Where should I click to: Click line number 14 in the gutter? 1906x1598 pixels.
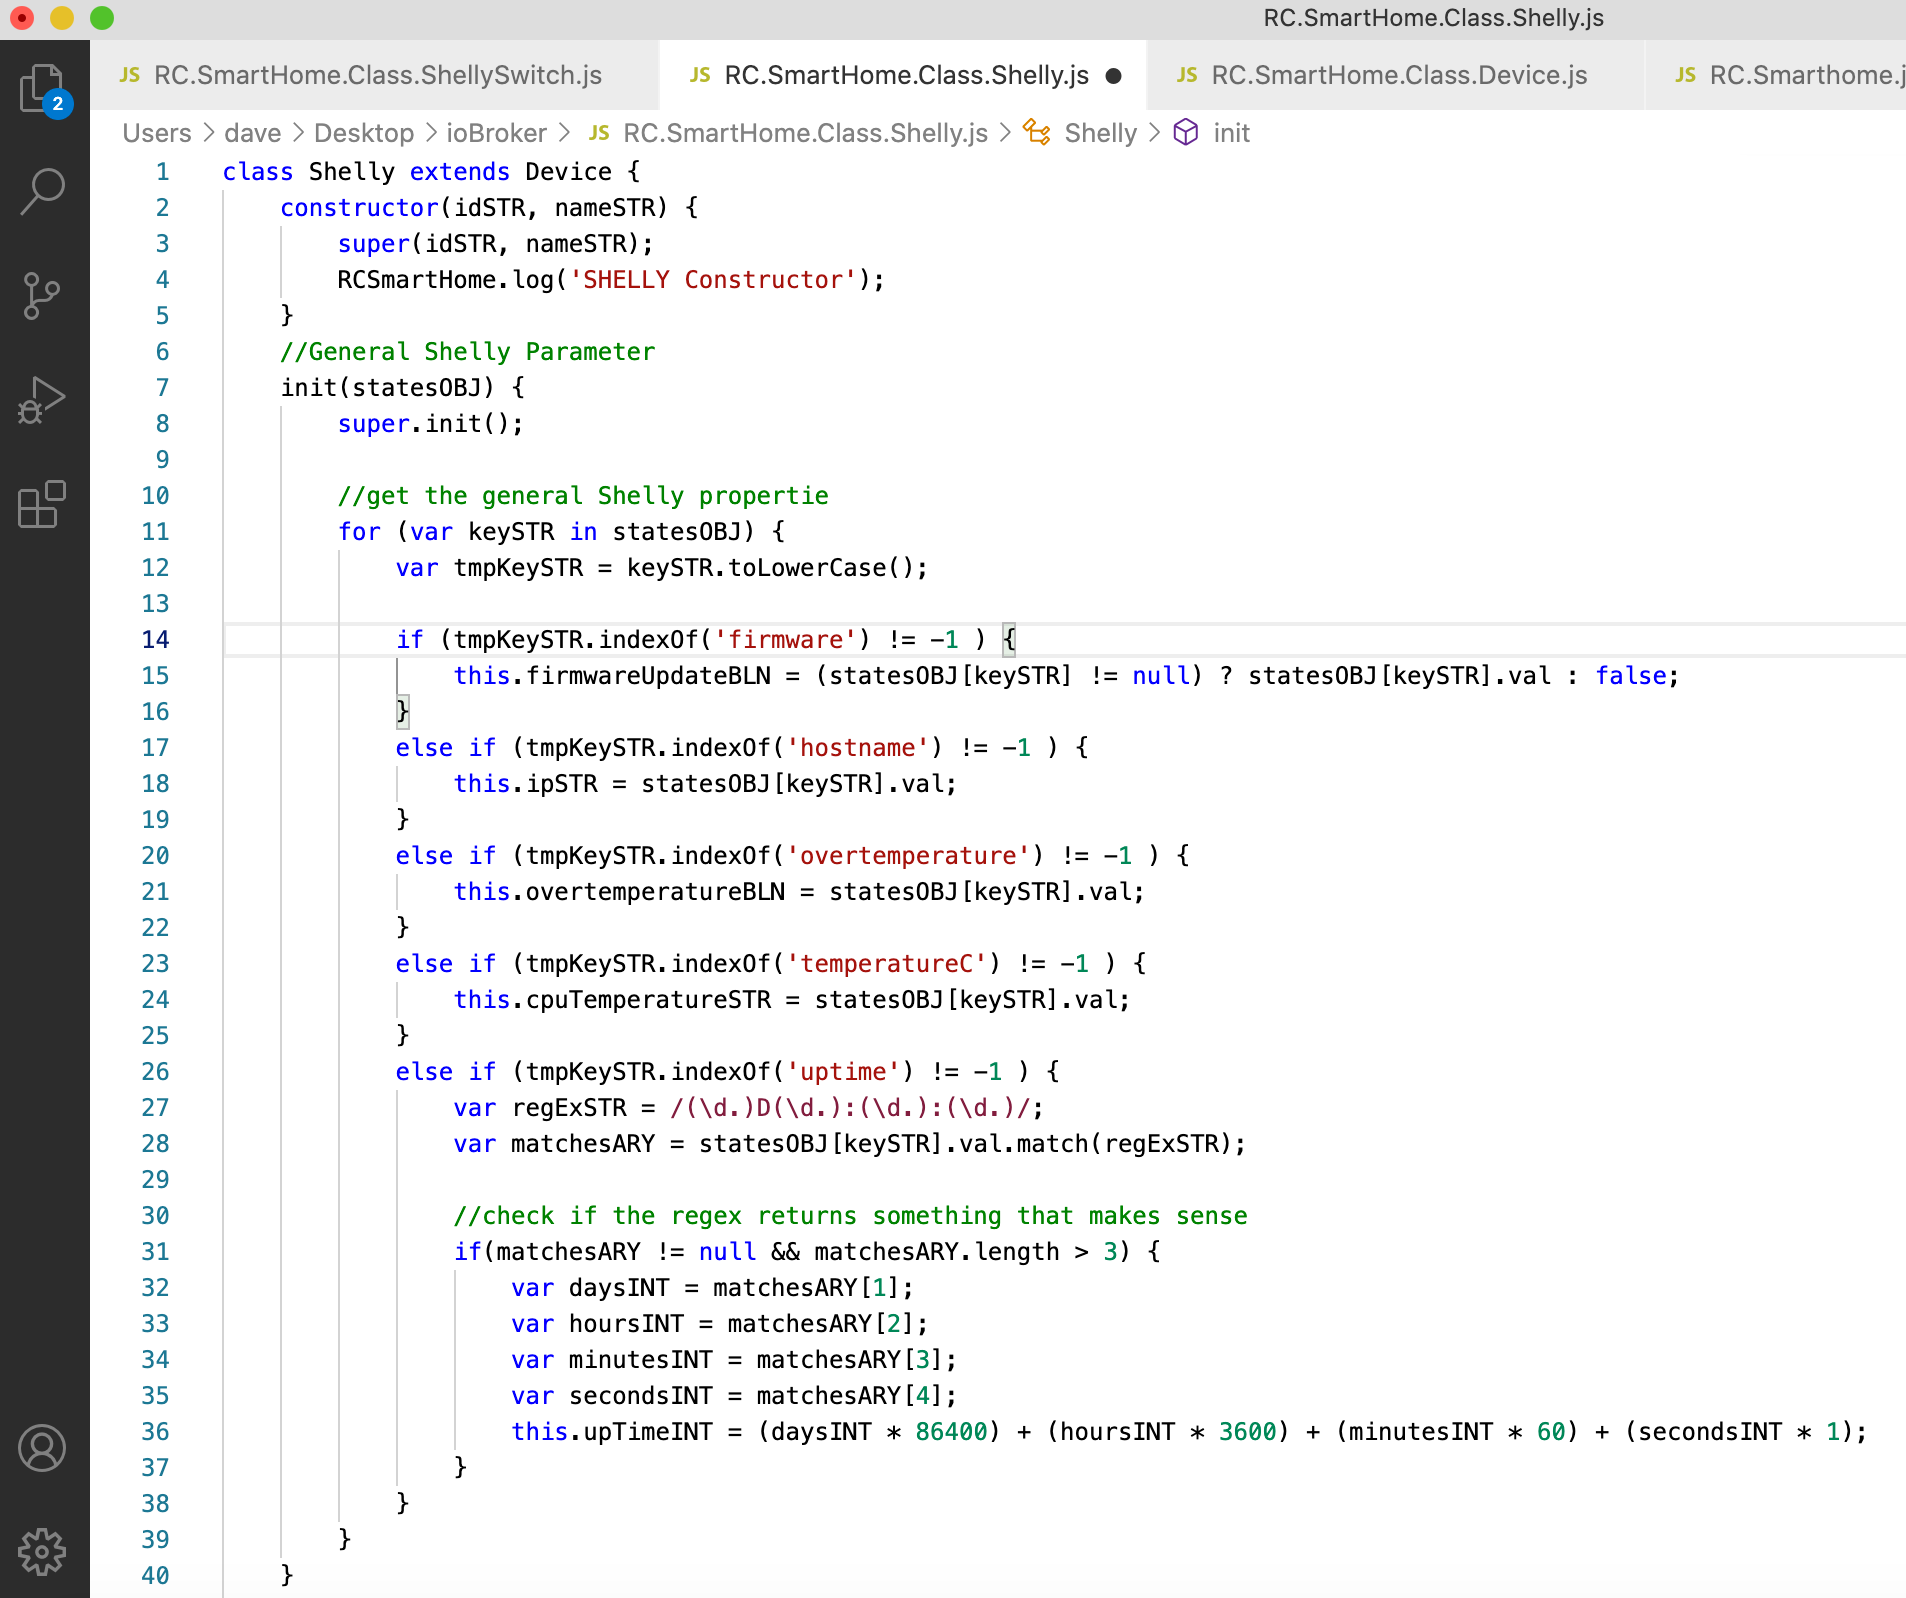point(155,640)
